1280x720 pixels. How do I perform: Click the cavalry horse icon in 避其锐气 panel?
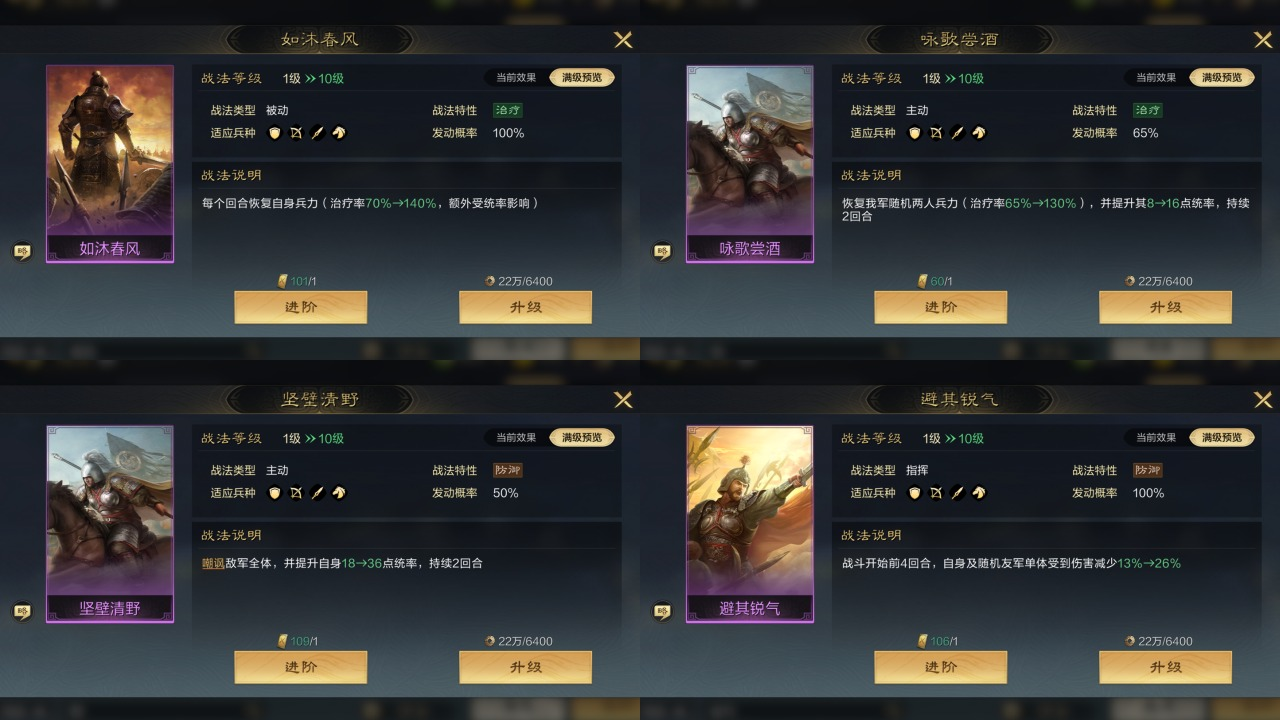[x=979, y=493]
